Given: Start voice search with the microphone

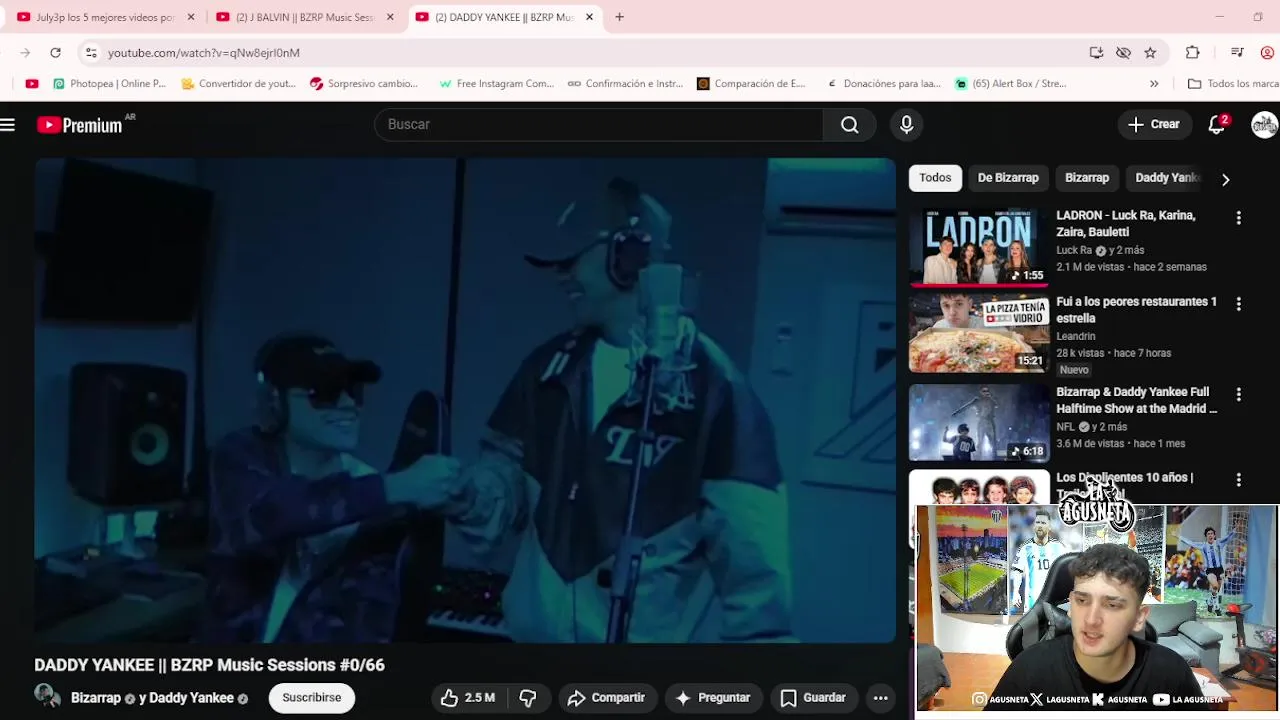Looking at the screenshot, I should 906,124.
